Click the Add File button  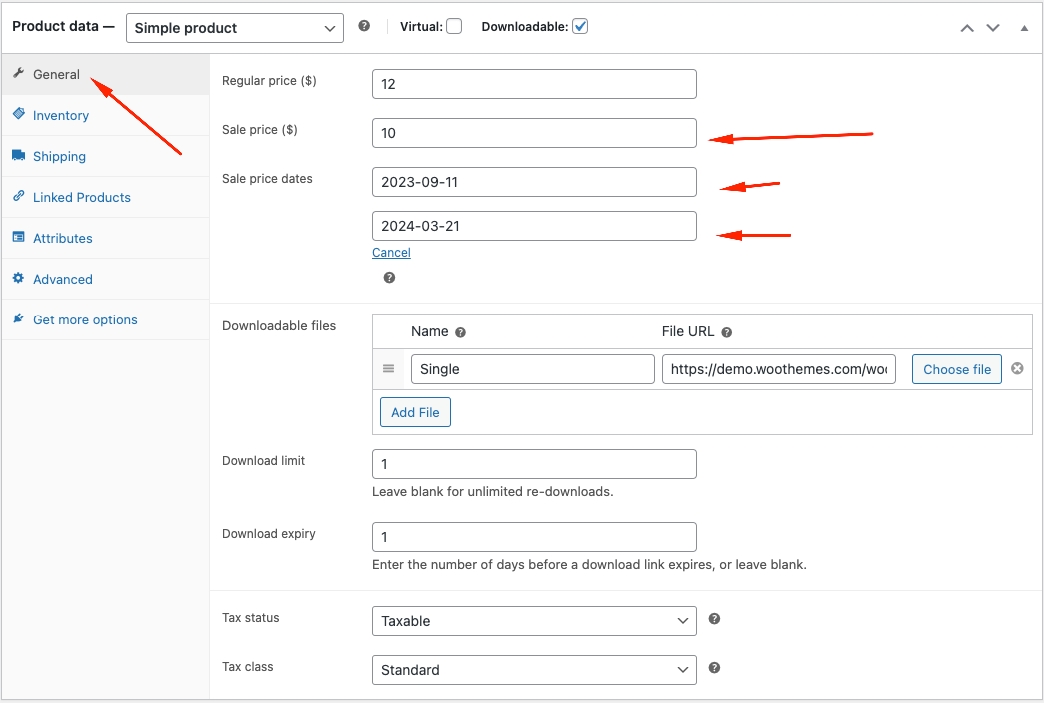pos(415,412)
